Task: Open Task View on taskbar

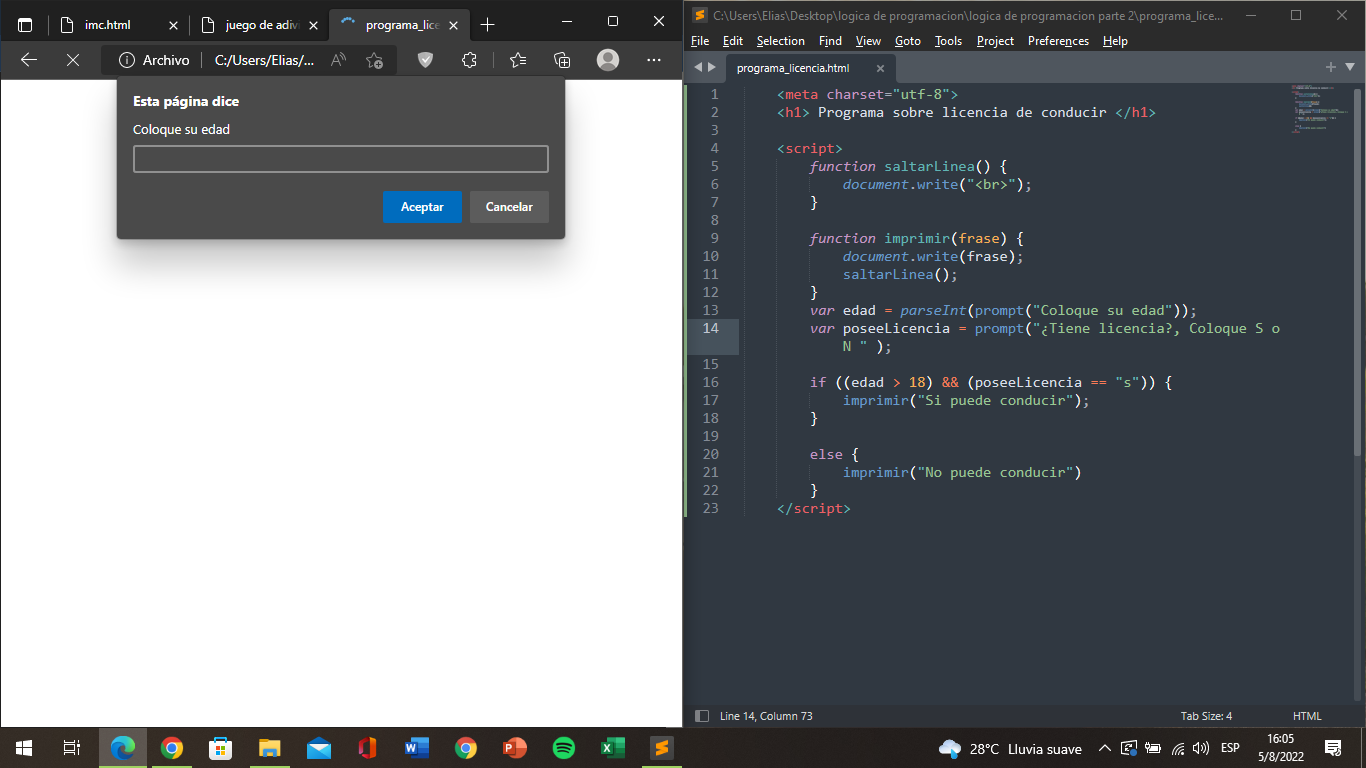Action: click(x=72, y=748)
